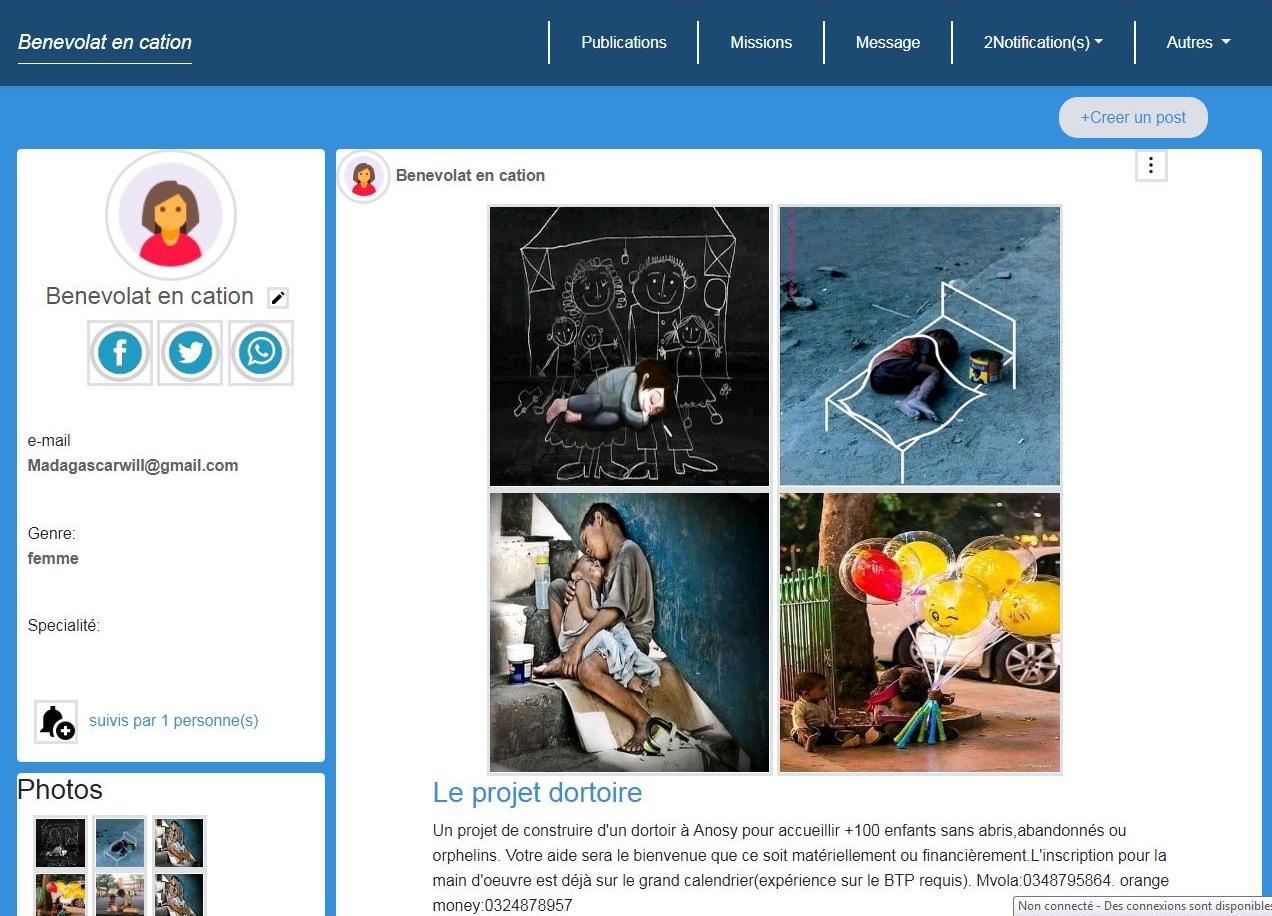Open the smiley balloons image in post
The height and width of the screenshot is (916, 1272).
click(x=920, y=632)
